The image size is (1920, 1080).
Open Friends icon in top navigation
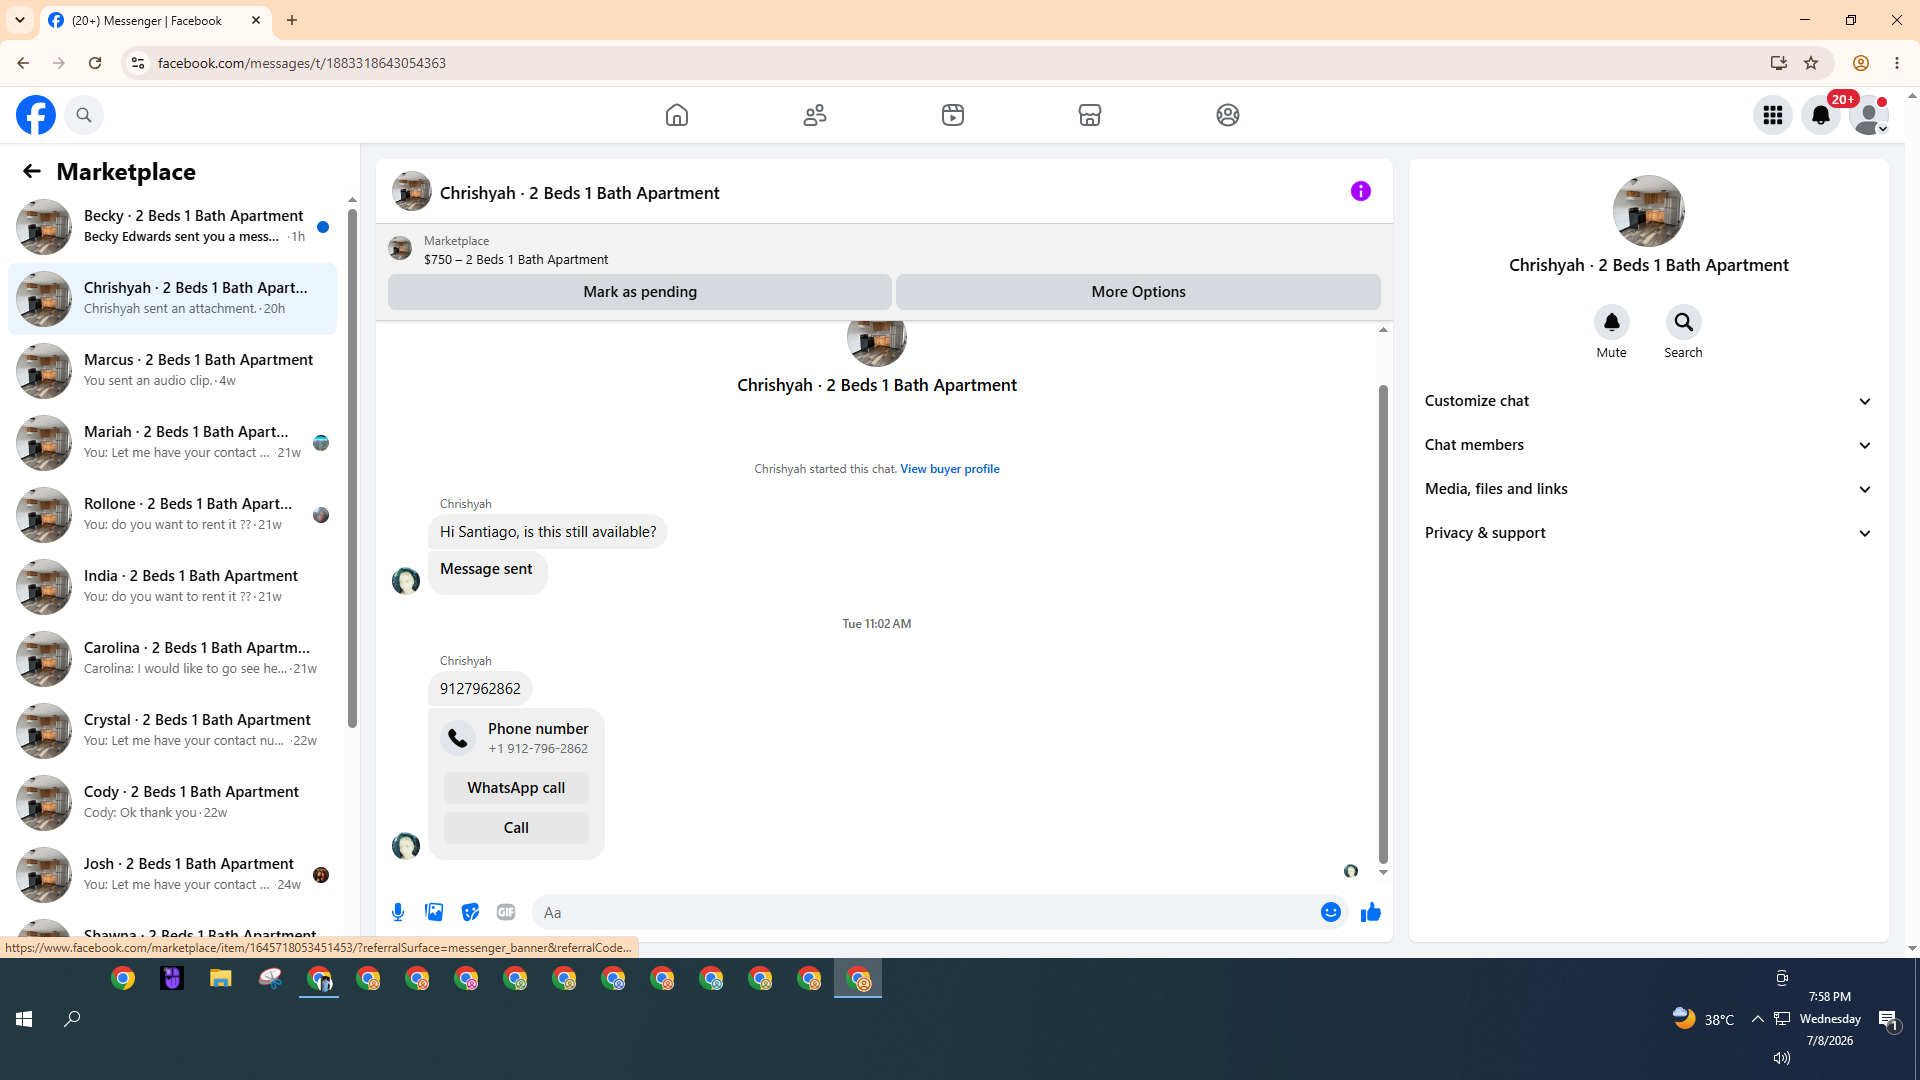[x=815, y=115]
